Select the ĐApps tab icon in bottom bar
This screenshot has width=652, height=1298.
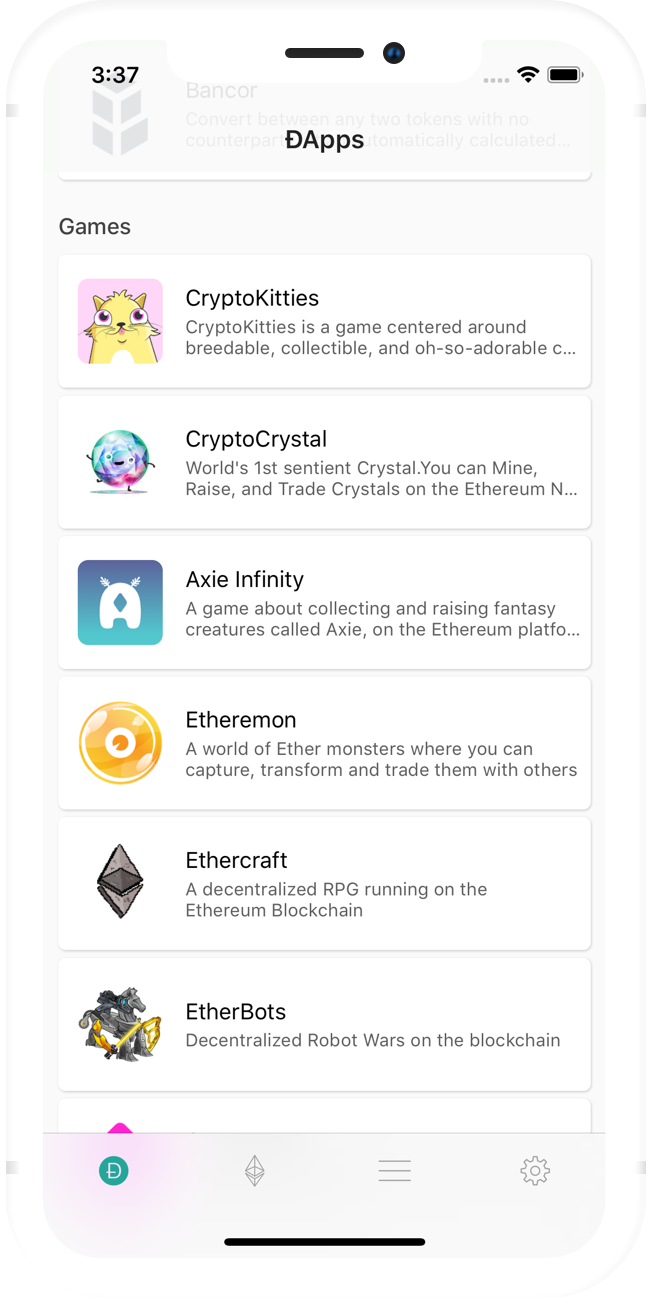(x=114, y=1170)
